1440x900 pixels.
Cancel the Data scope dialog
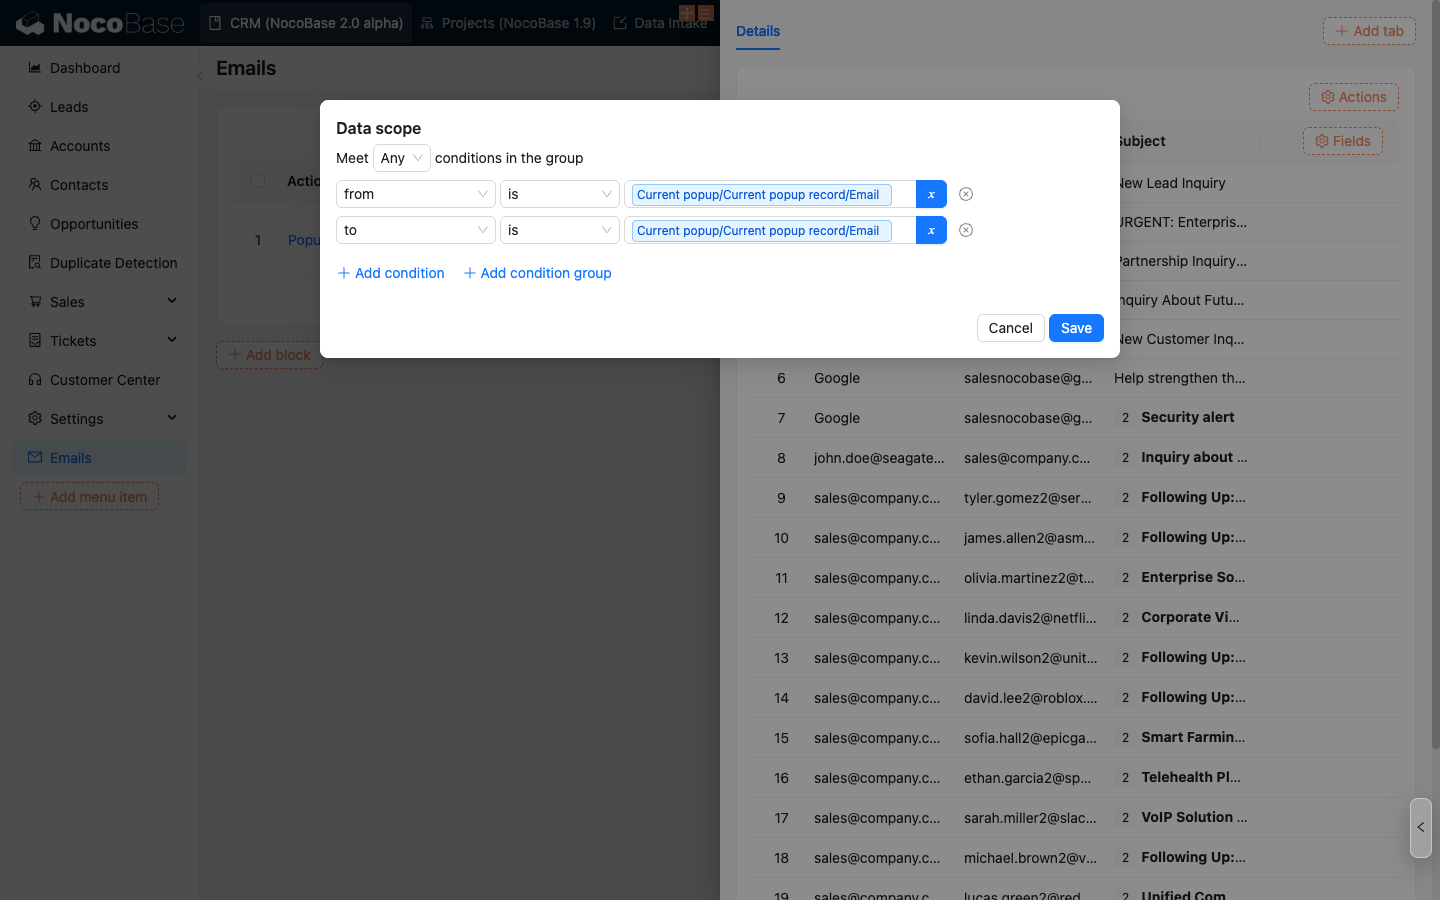(1010, 328)
